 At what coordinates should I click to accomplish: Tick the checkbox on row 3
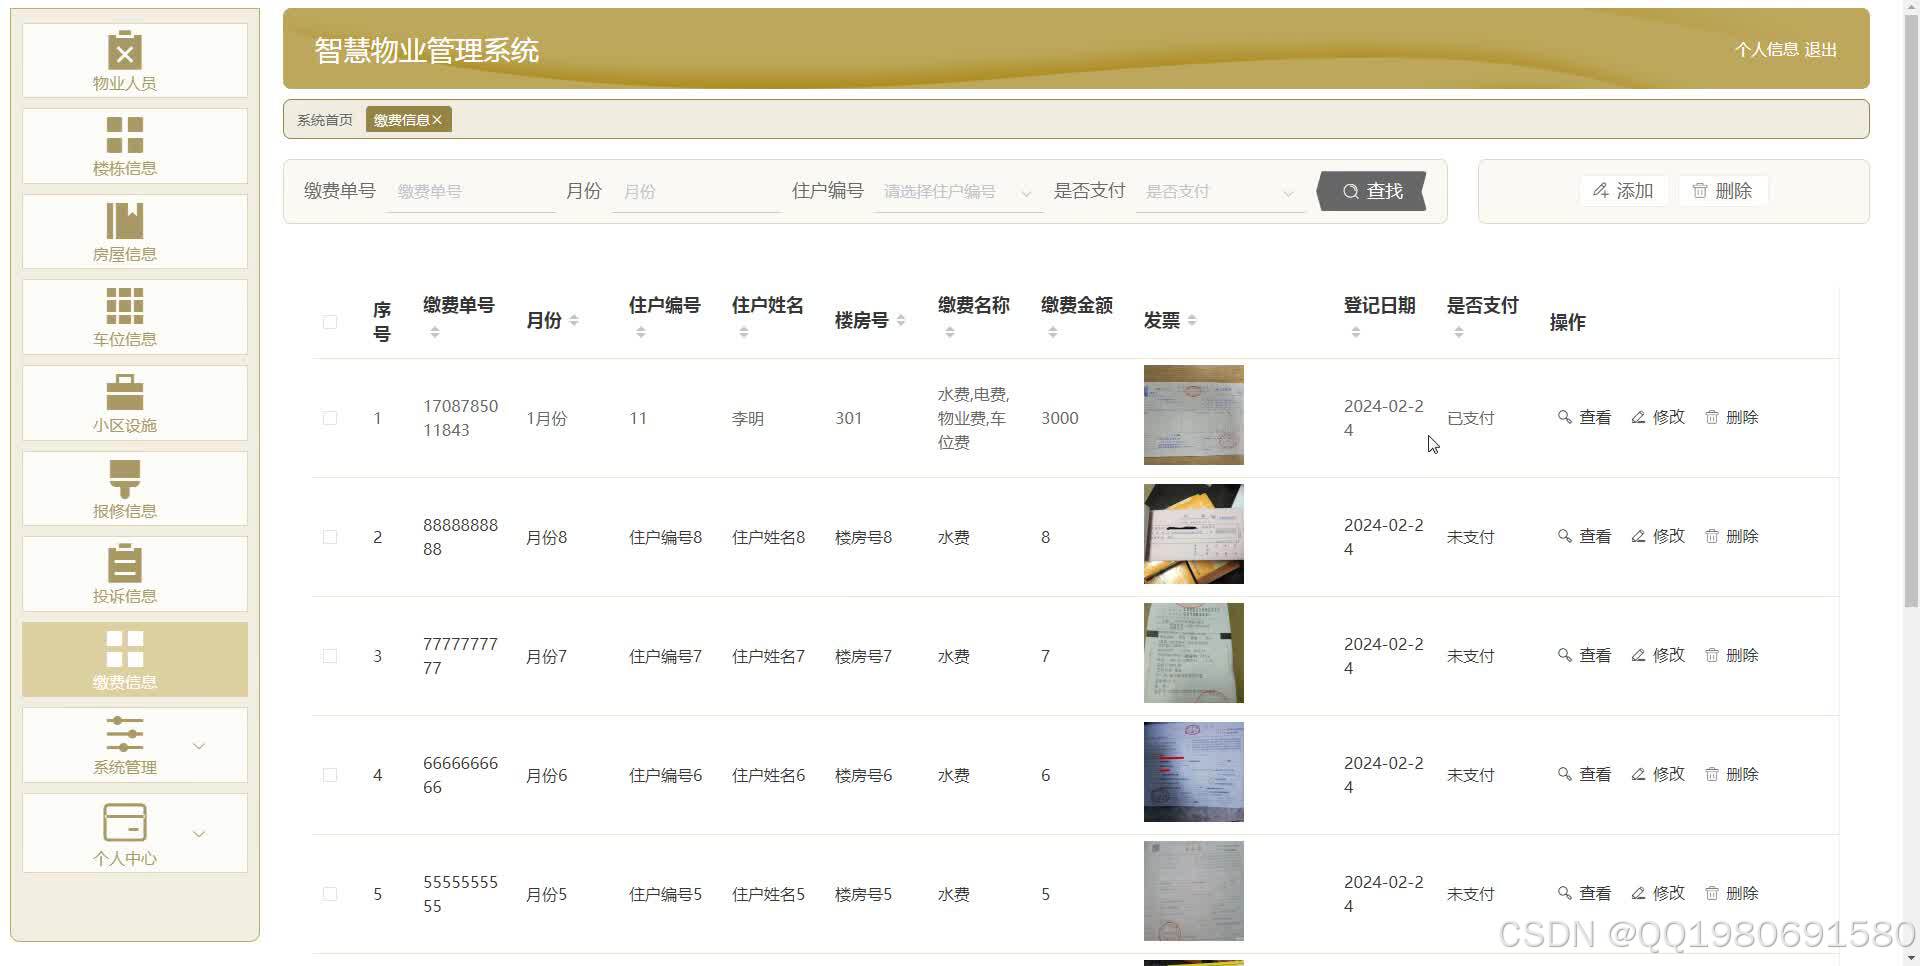point(330,655)
